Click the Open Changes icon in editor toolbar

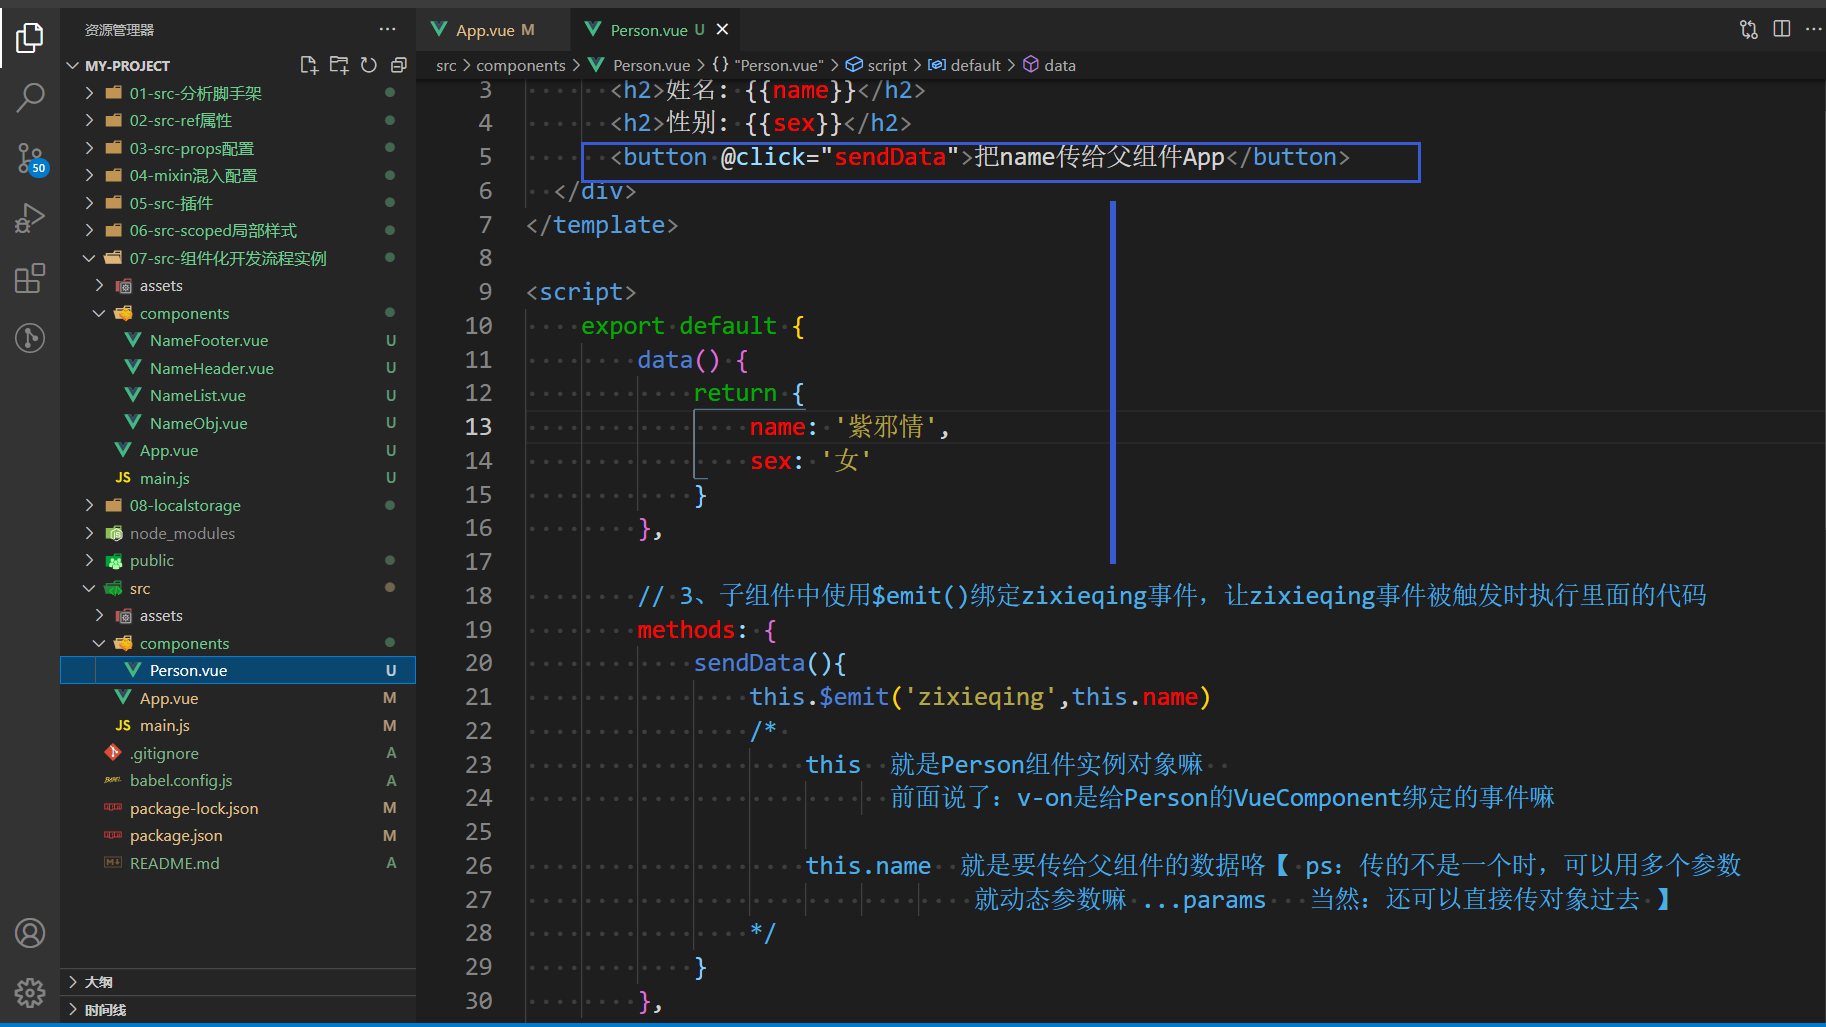[1749, 29]
